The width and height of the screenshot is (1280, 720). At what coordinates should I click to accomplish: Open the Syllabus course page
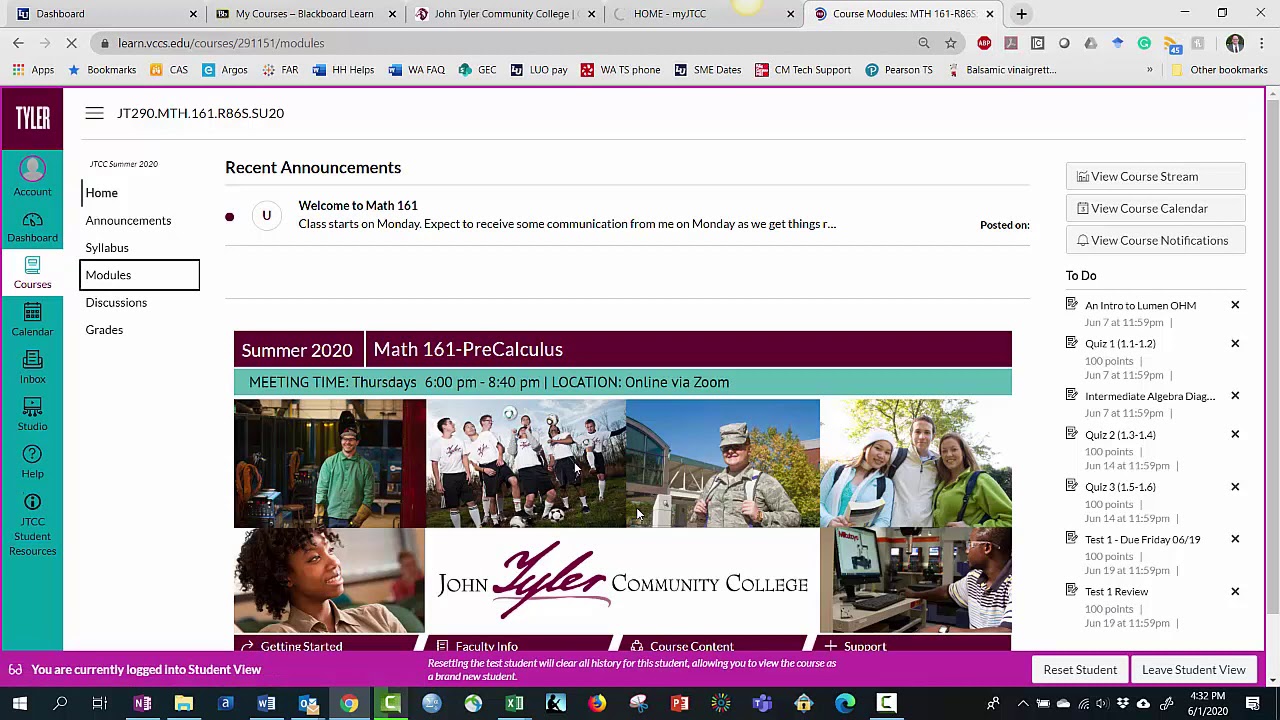107,248
